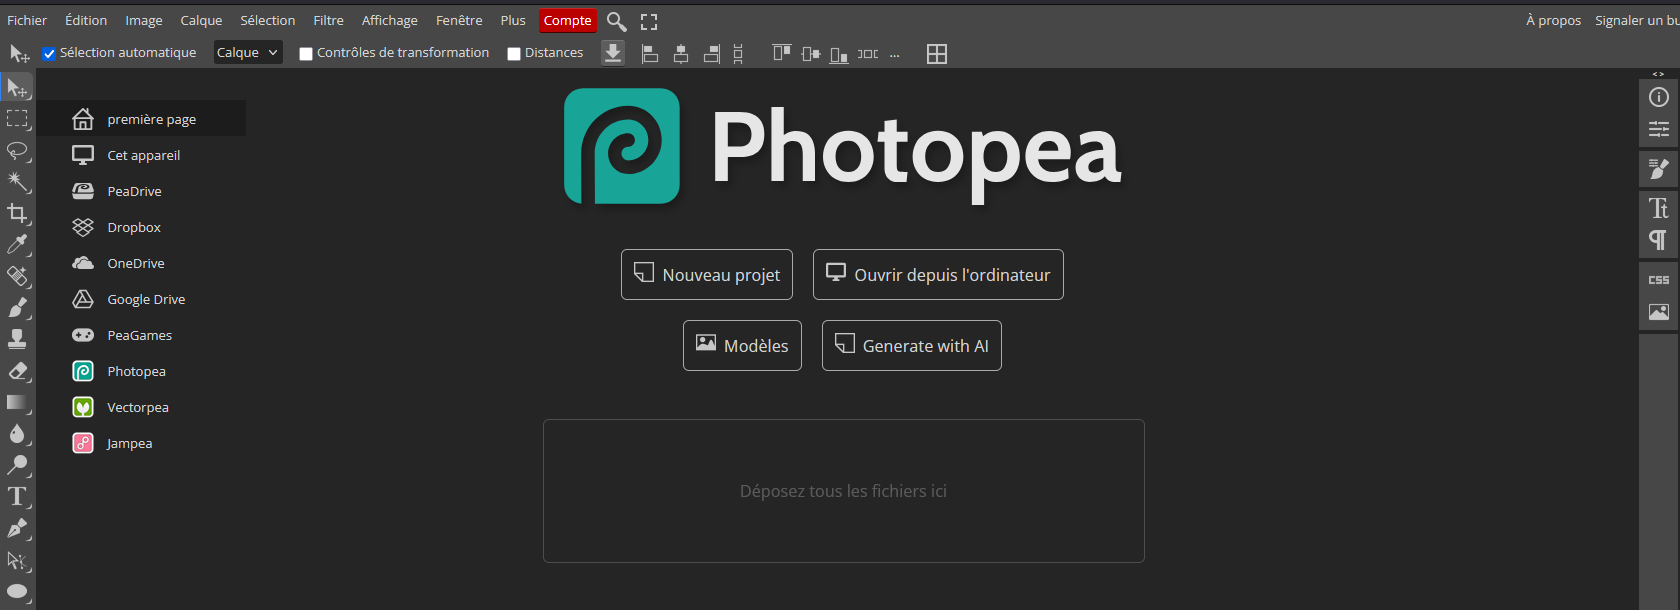Viewport: 1680px width, 610px height.
Task: Select the Move tool in the left toolbar
Action: click(x=17, y=88)
